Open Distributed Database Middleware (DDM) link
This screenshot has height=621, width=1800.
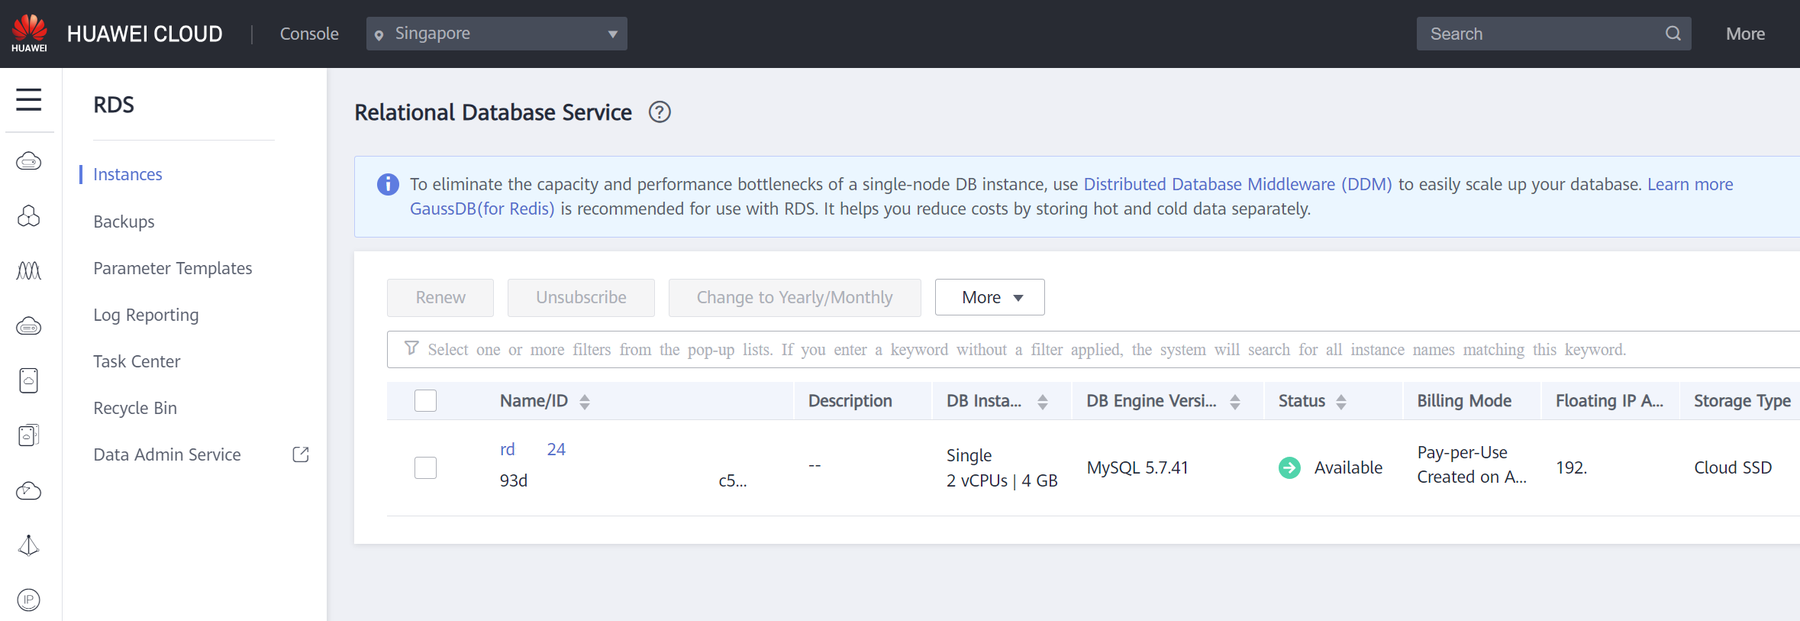(1238, 184)
